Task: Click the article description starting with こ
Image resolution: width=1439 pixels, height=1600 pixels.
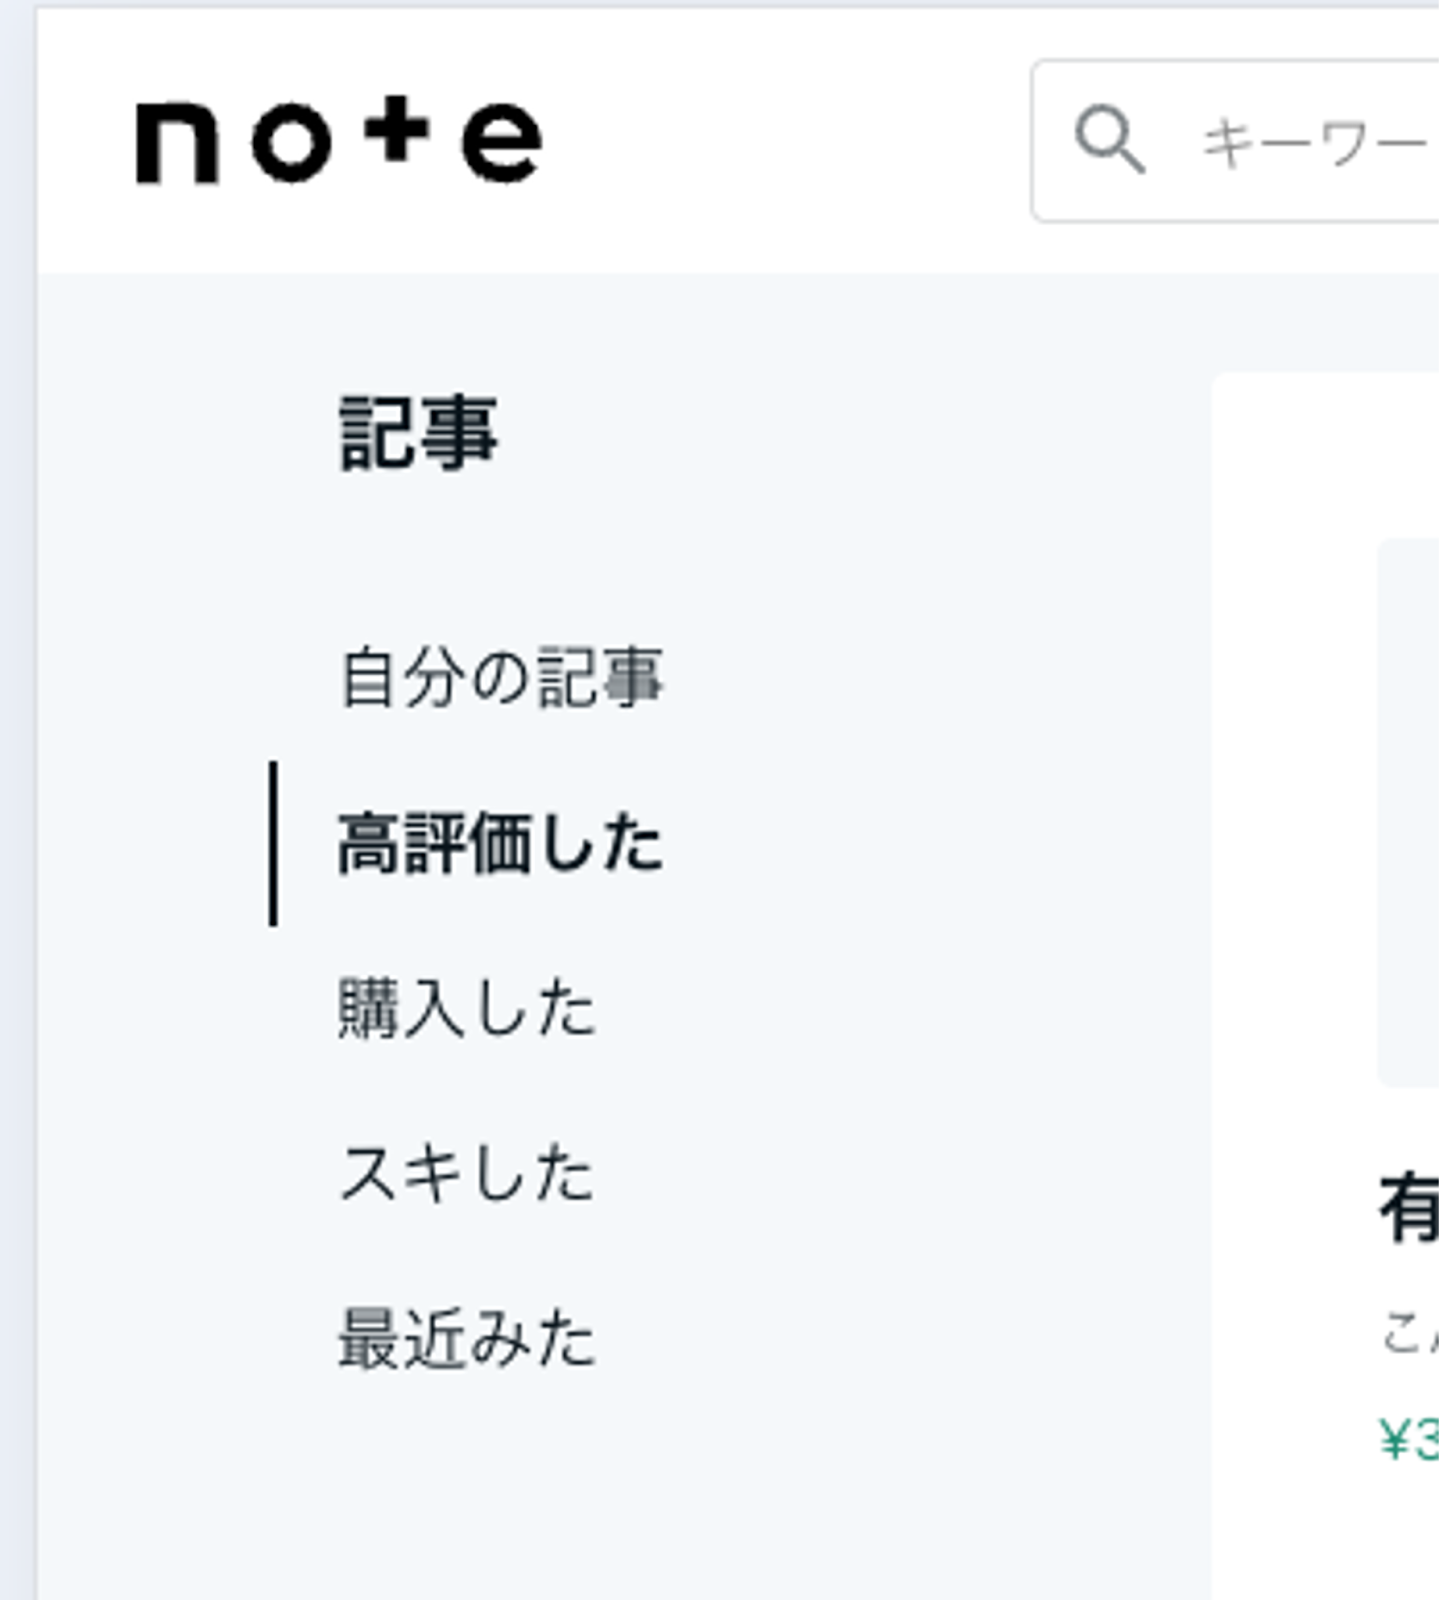Action: (1410, 1332)
